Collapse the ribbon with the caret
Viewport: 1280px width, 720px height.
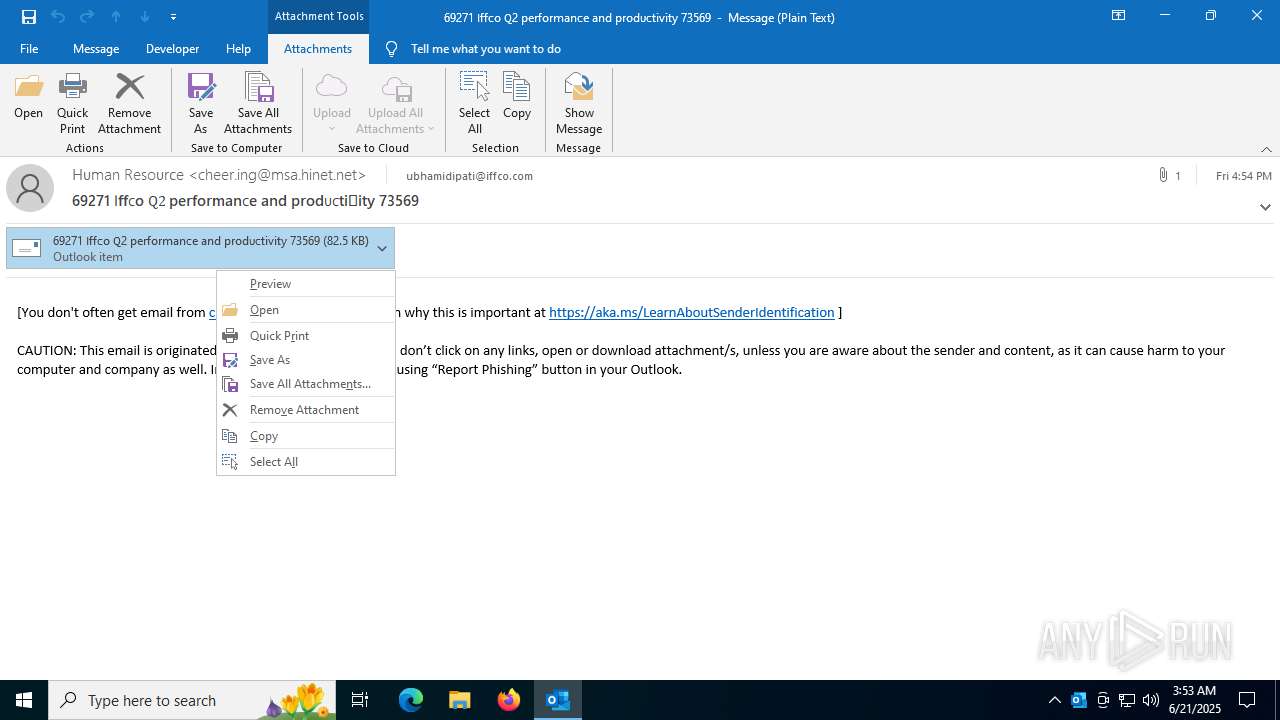tap(1266, 149)
